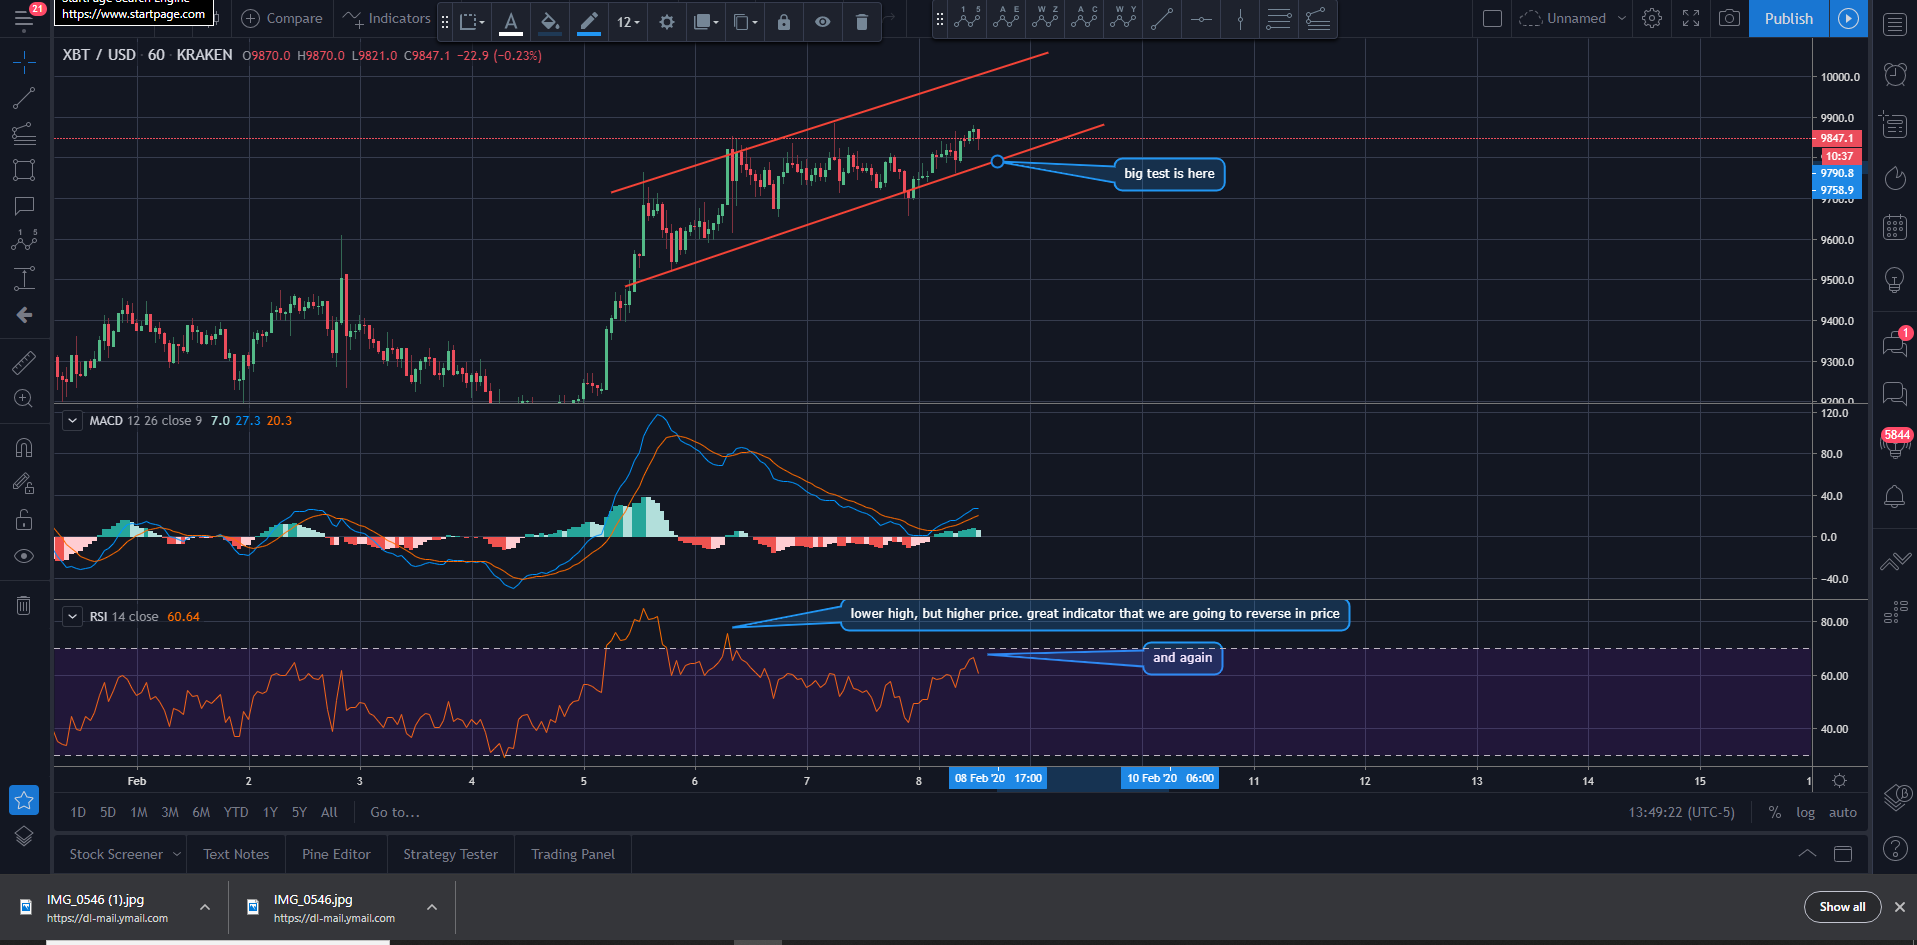Open the Unnamed layout dropdown
This screenshot has height=945, width=1917.
coord(1572,18)
